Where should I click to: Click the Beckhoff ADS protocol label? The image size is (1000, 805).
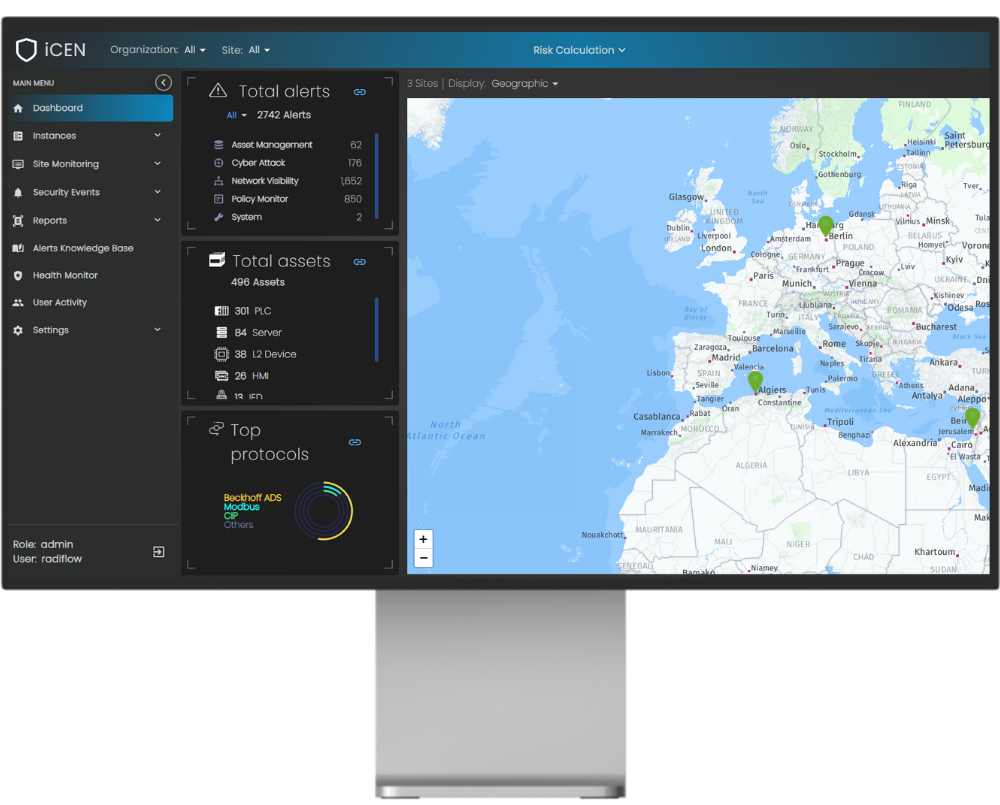pos(253,497)
